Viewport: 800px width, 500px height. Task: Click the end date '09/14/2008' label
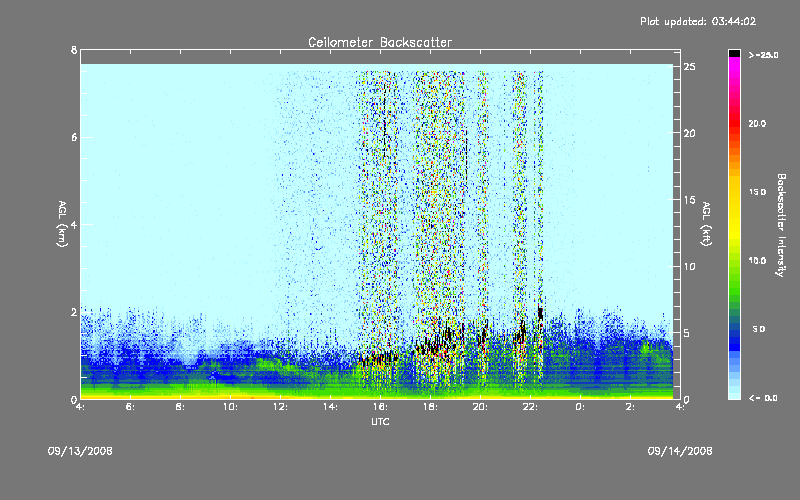pos(680,451)
